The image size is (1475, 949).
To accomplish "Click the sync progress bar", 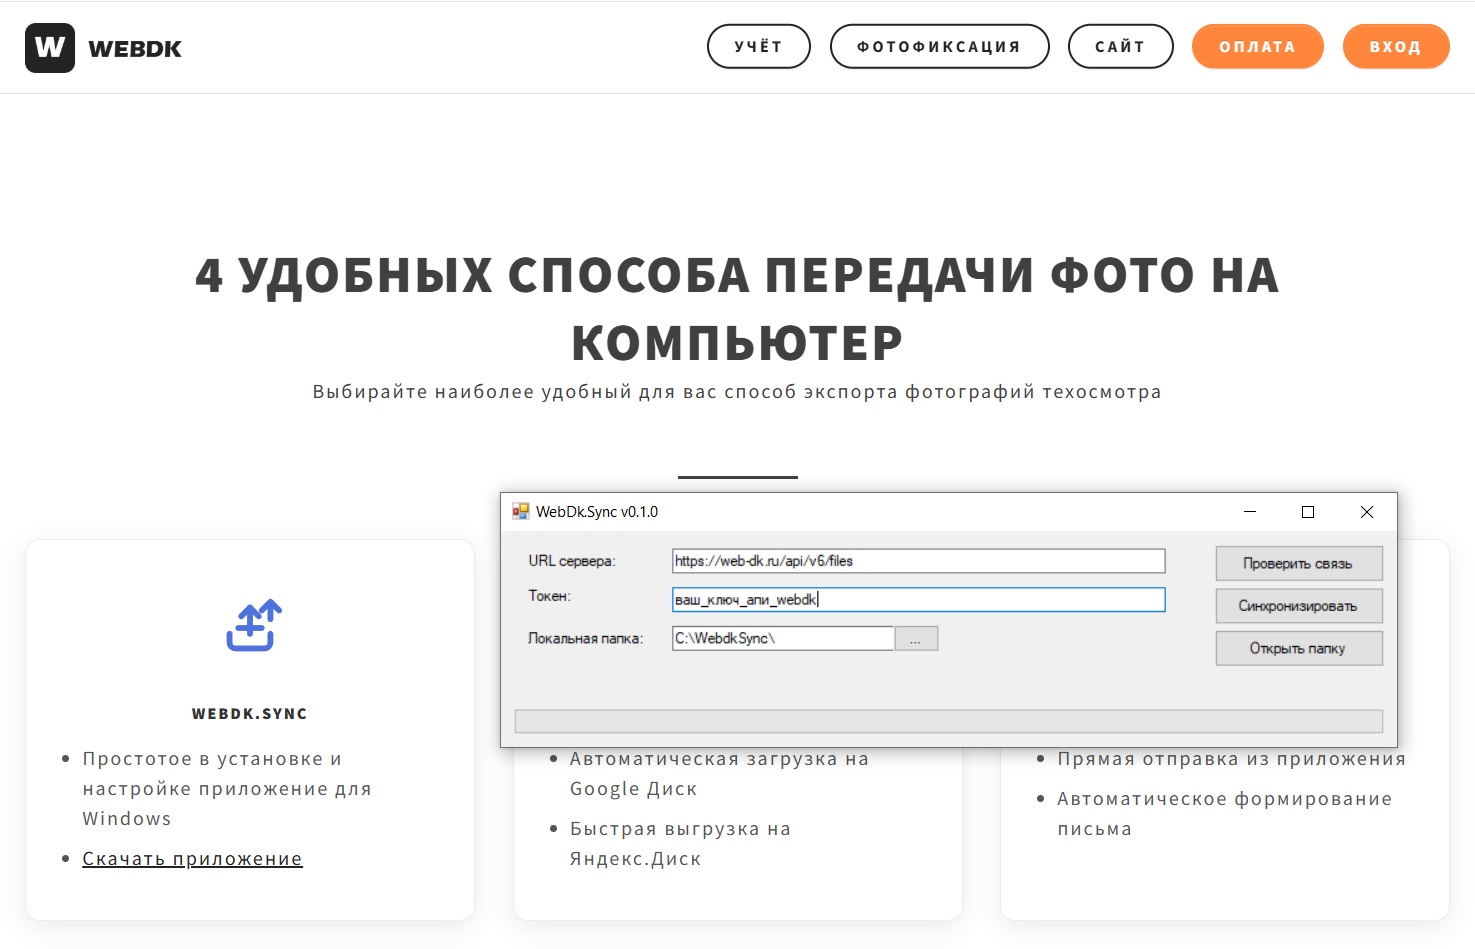I will [948, 721].
